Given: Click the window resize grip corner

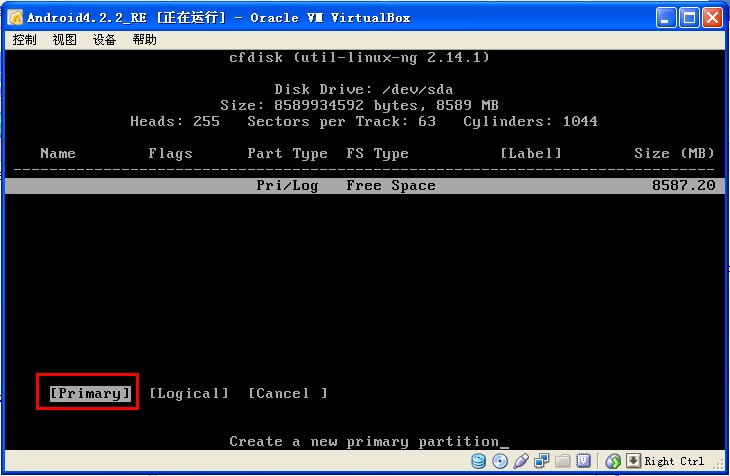Looking at the screenshot, I should pyautogui.click(x=720, y=463).
